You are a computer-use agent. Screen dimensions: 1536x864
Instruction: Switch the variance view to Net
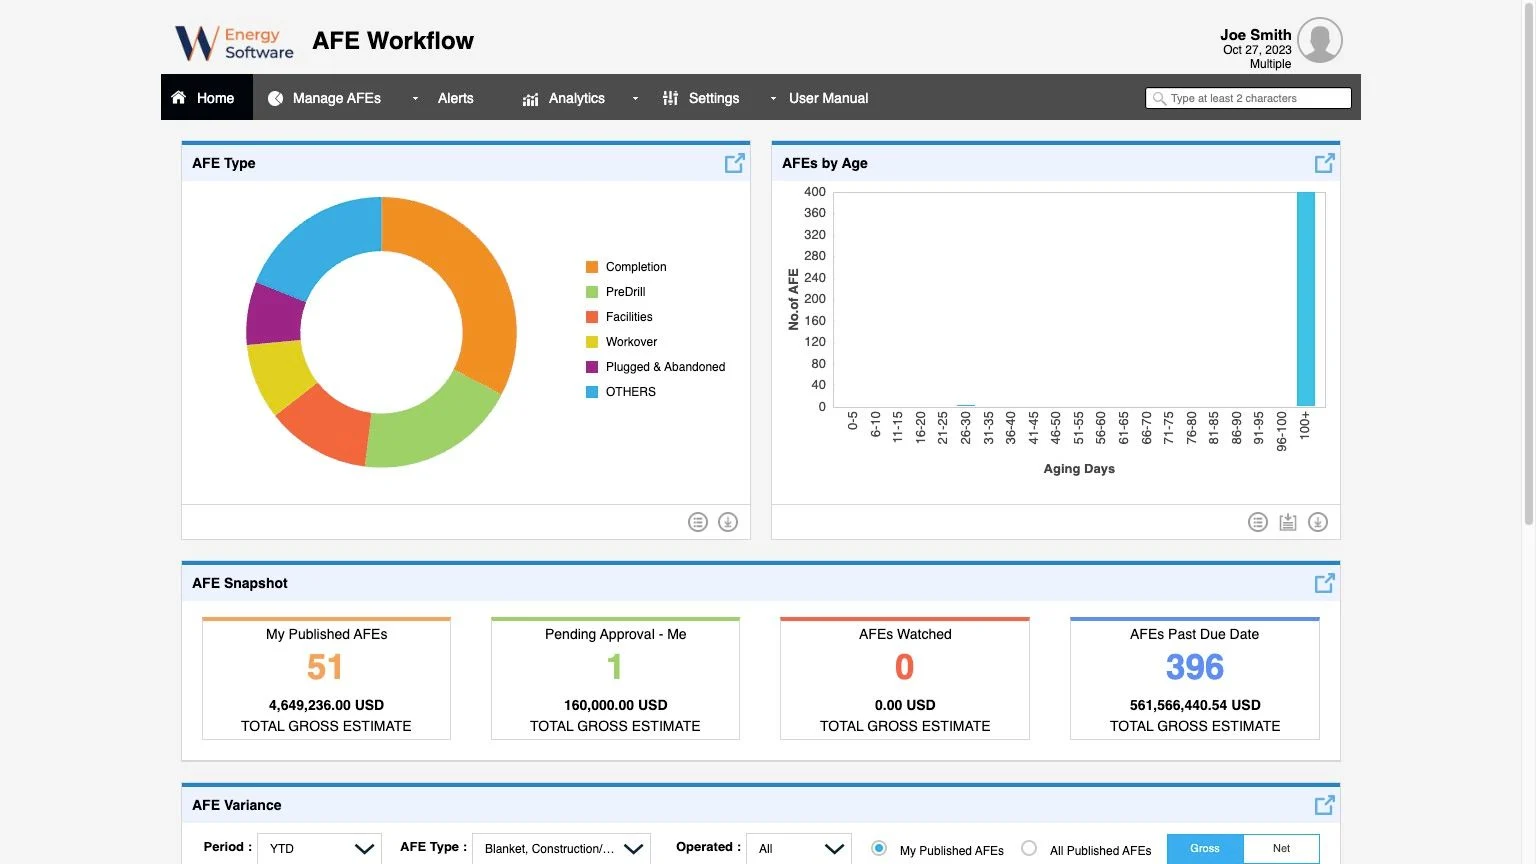pyautogui.click(x=1281, y=847)
